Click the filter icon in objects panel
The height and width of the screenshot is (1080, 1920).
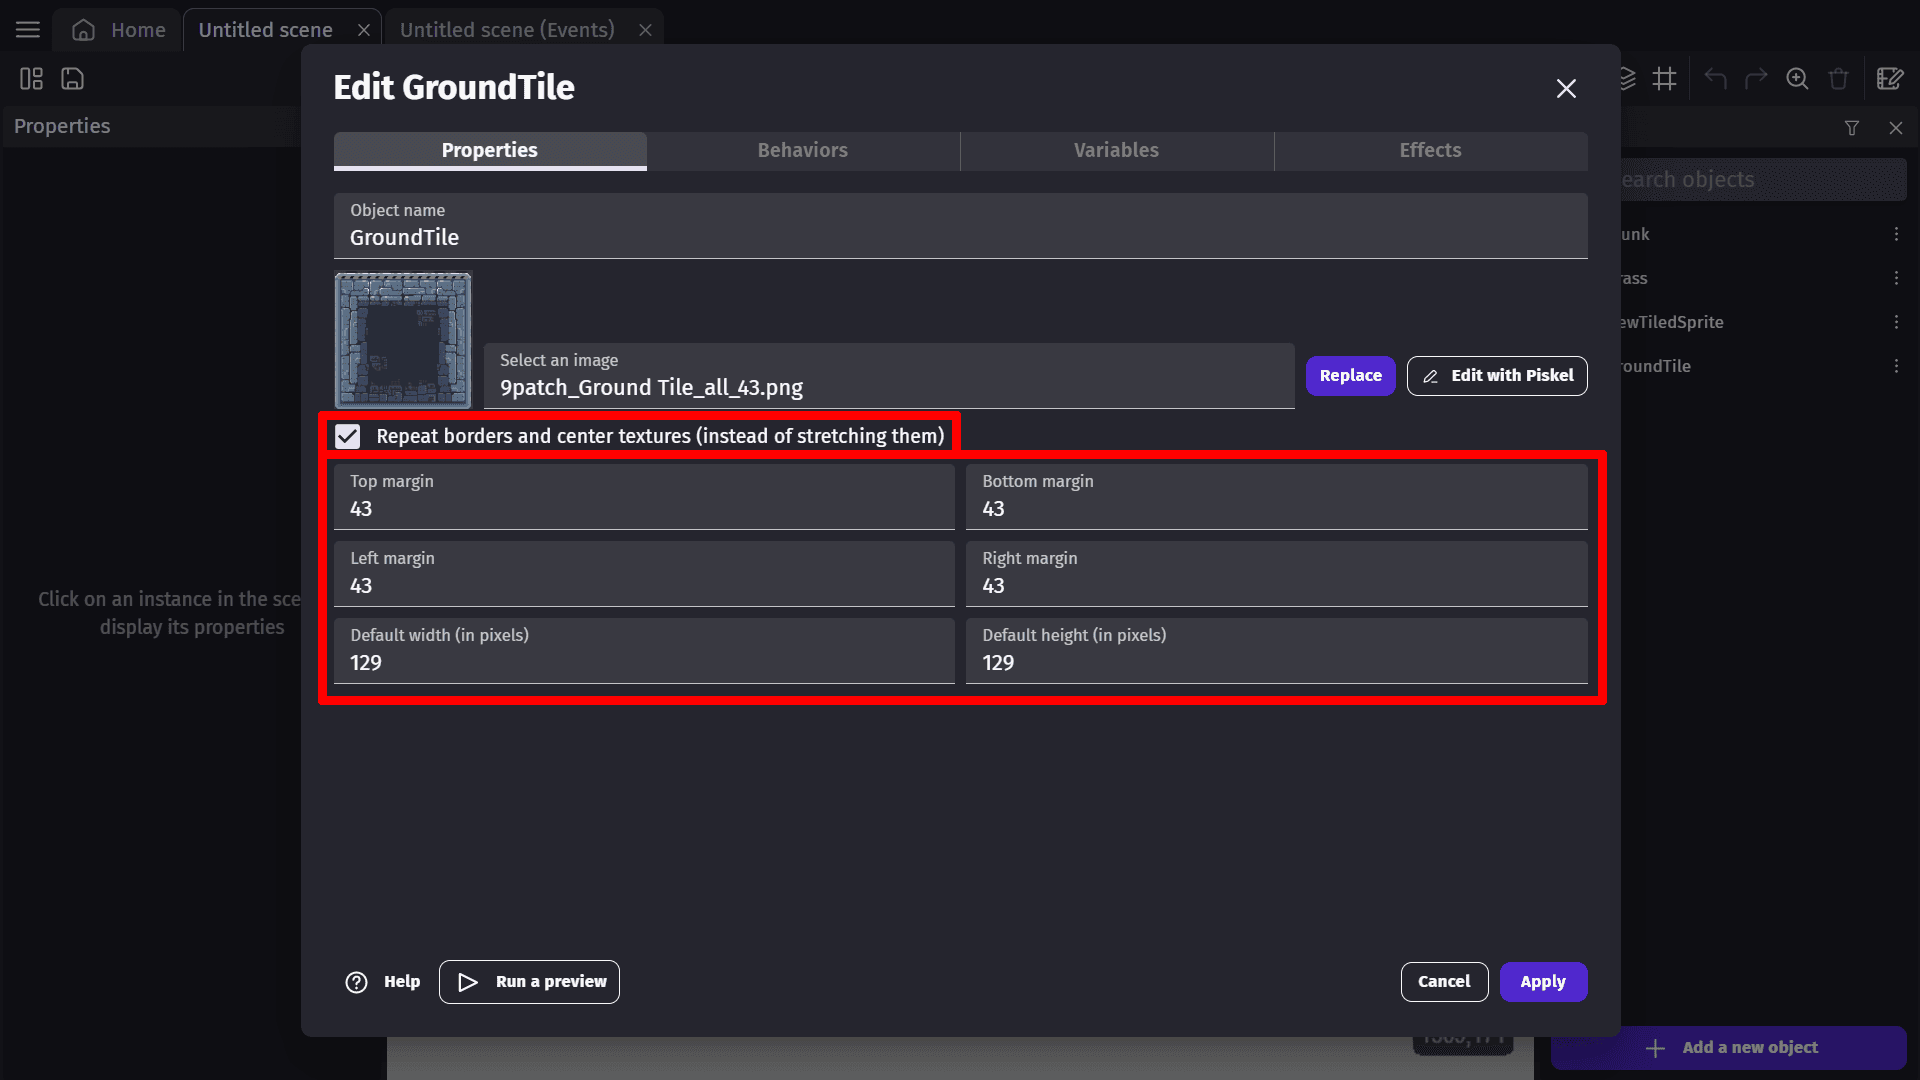click(x=1852, y=128)
